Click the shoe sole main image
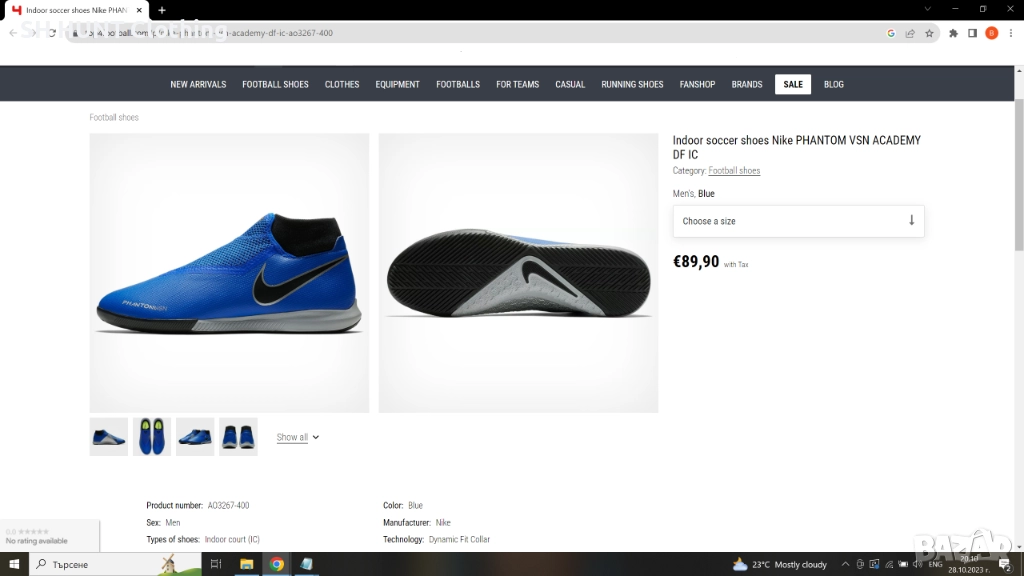 (x=518, y=273)
